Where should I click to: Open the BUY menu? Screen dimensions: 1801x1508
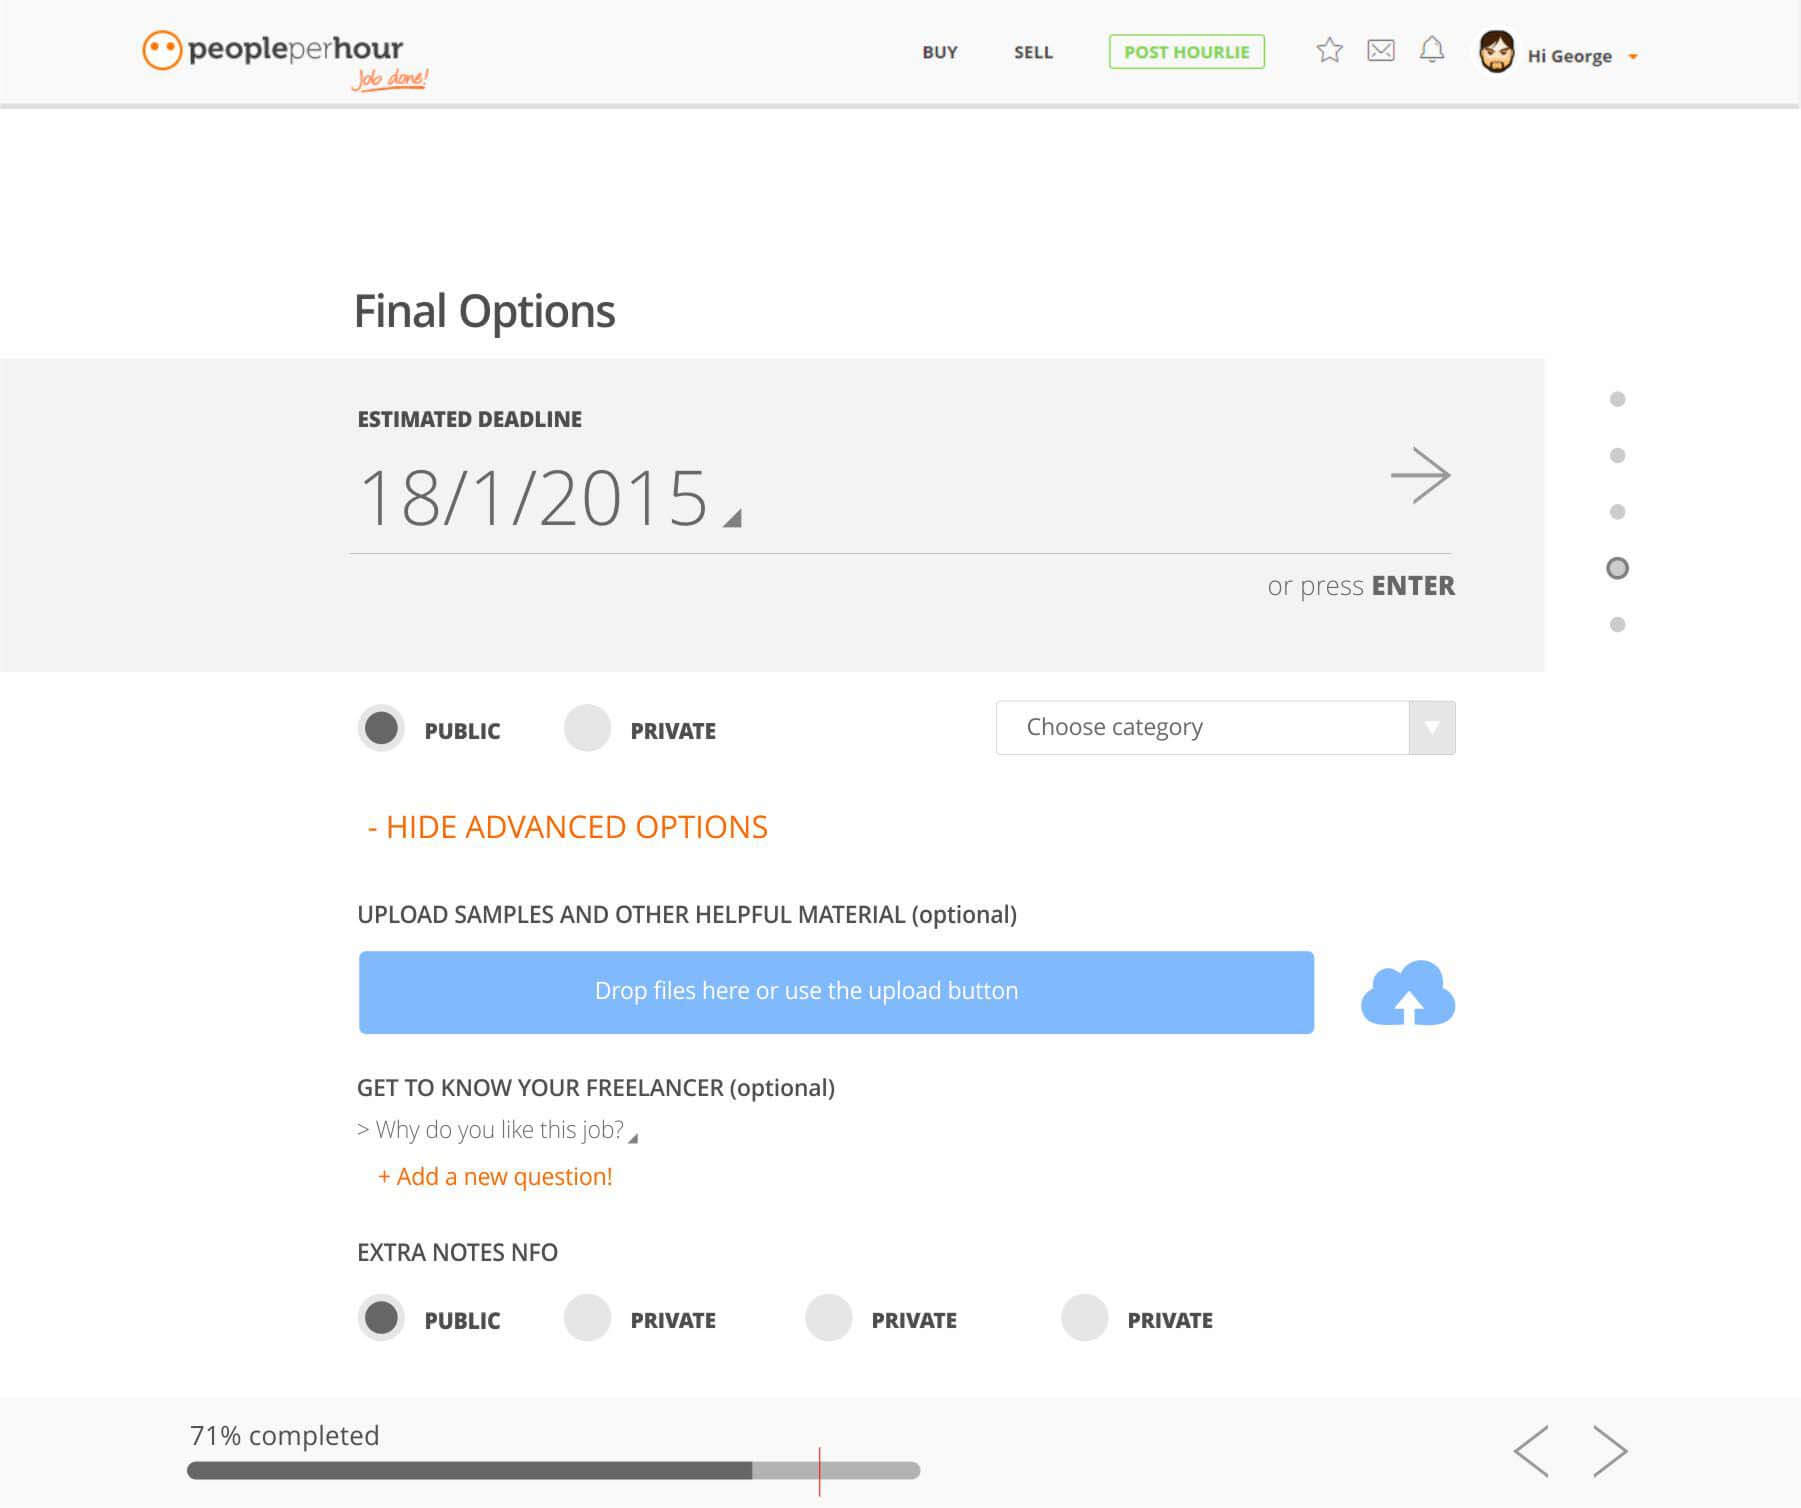point(940,52)
